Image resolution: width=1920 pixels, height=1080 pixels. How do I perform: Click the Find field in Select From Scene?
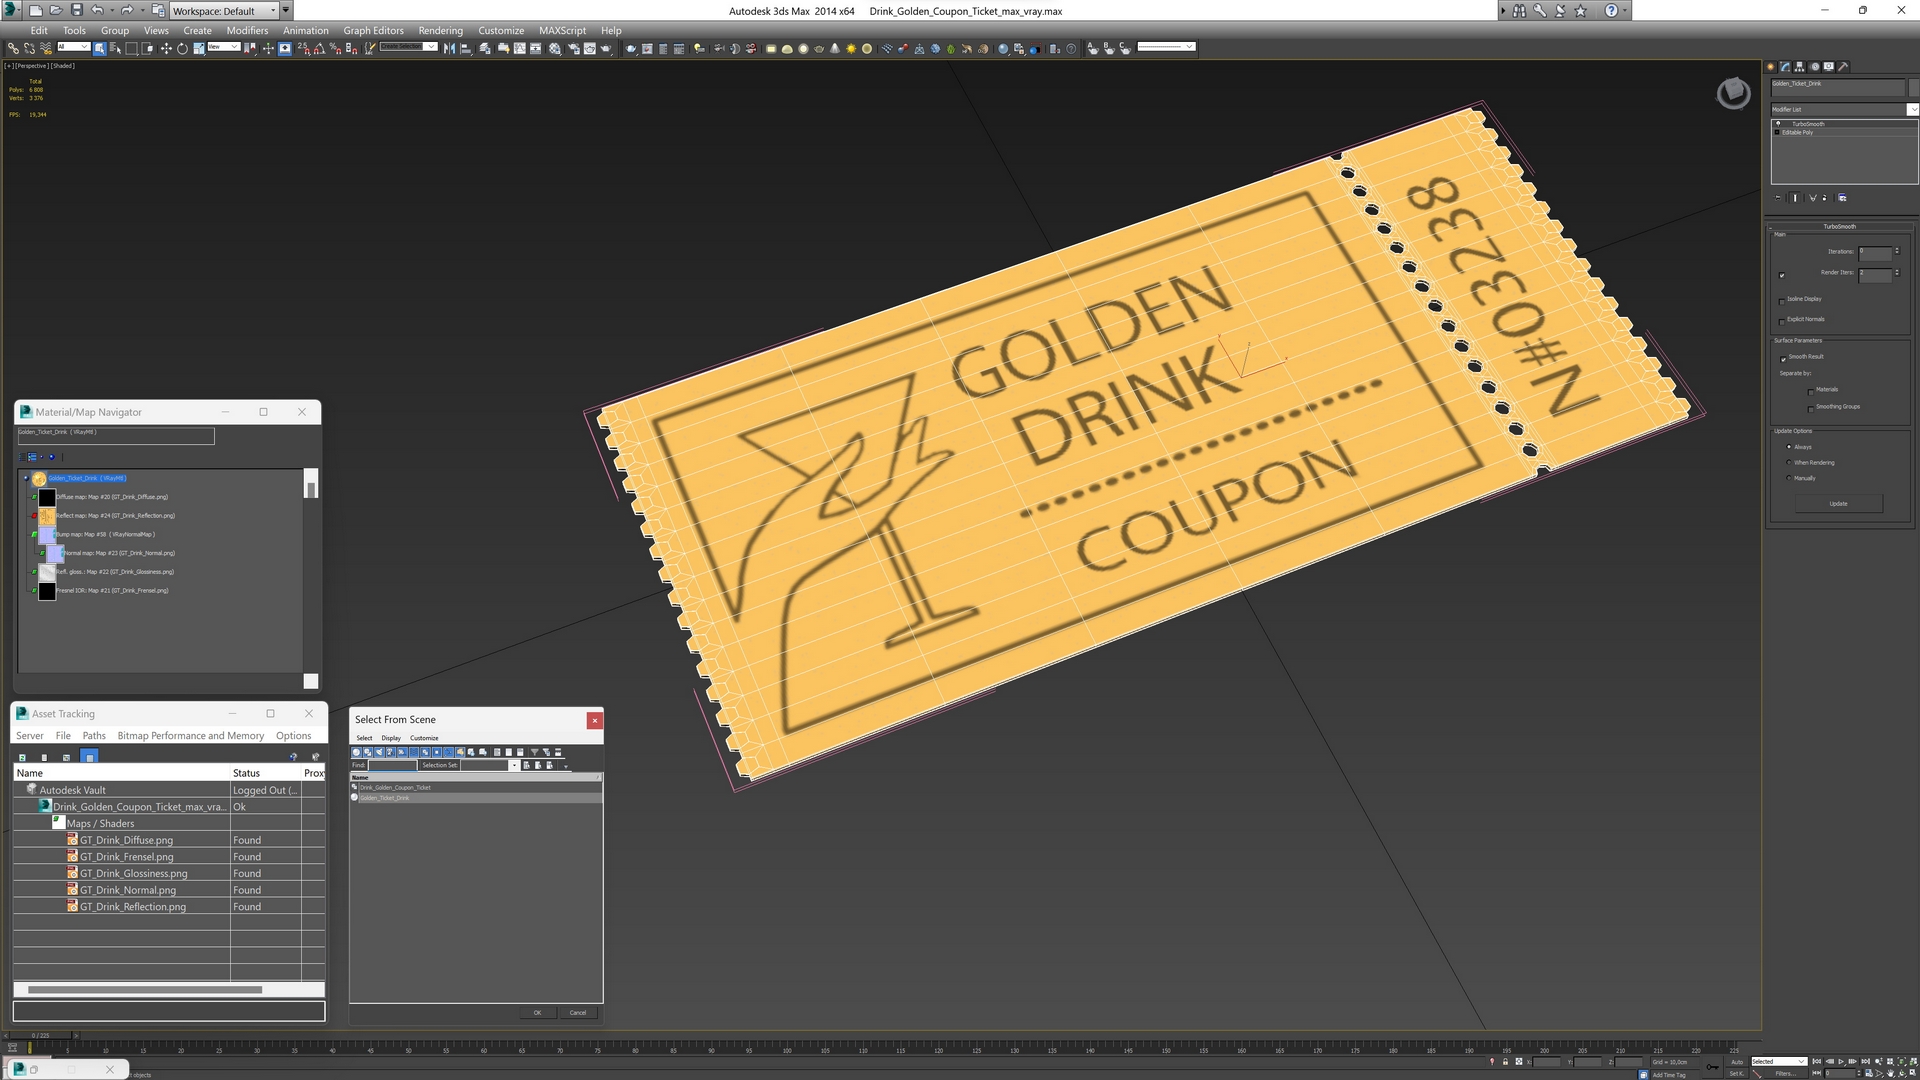click(x=391, y=765)
